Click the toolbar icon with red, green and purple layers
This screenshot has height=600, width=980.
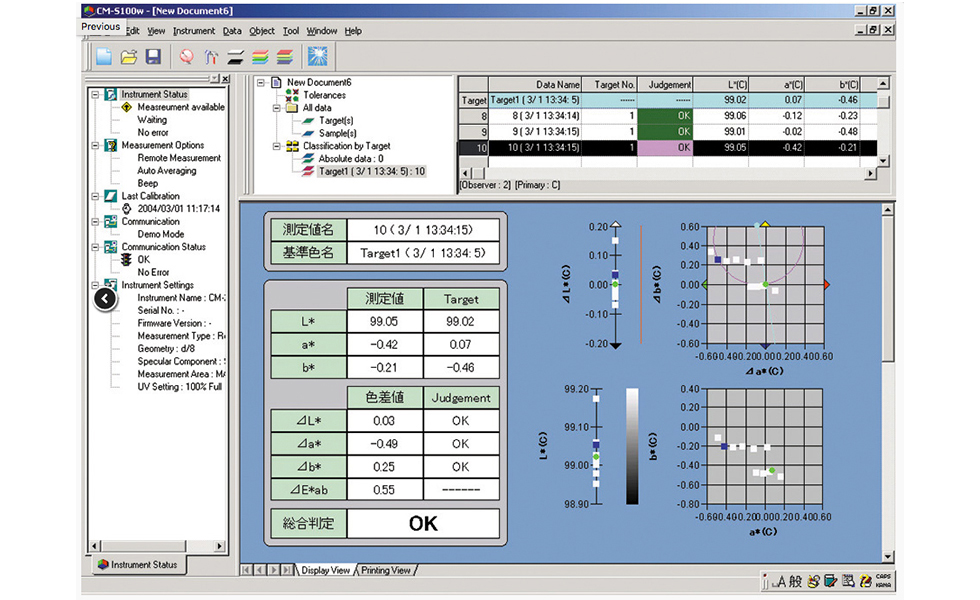285,58
